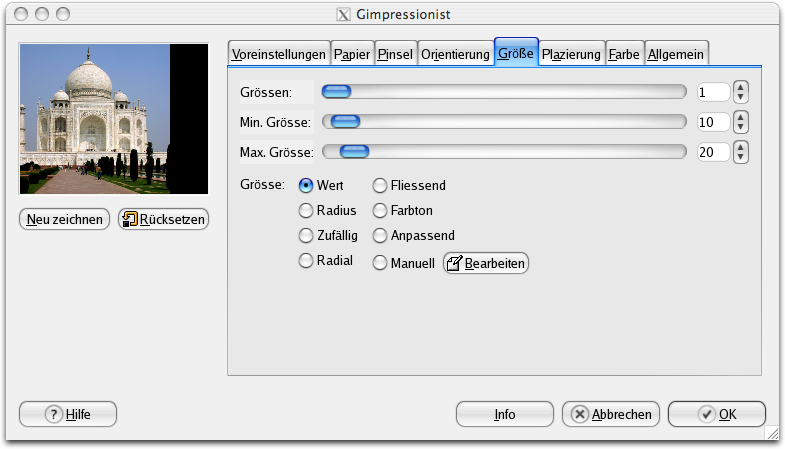Switch to the Orientierung tab
The height and width of the screenshot is (449, 785).
[455, 54]
